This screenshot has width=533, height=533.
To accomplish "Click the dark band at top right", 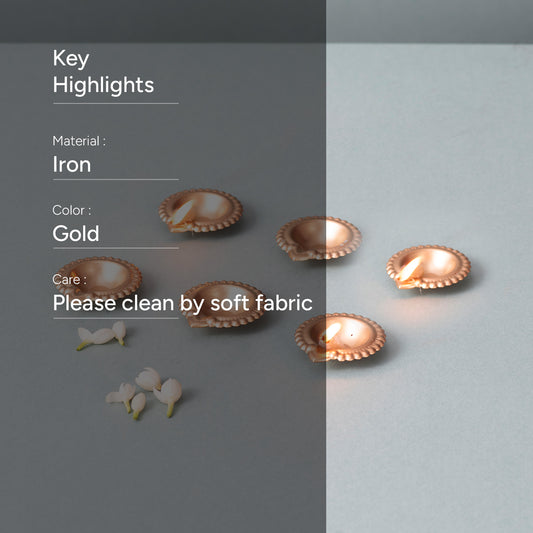I will coord(430,21).
